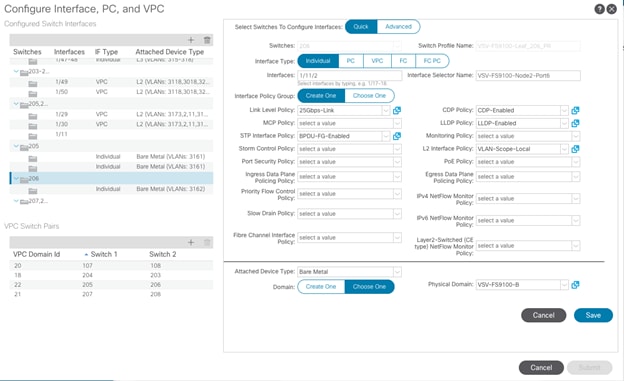
Task: Select VPC Domain Id 20 row
Action: coord(111,266)
